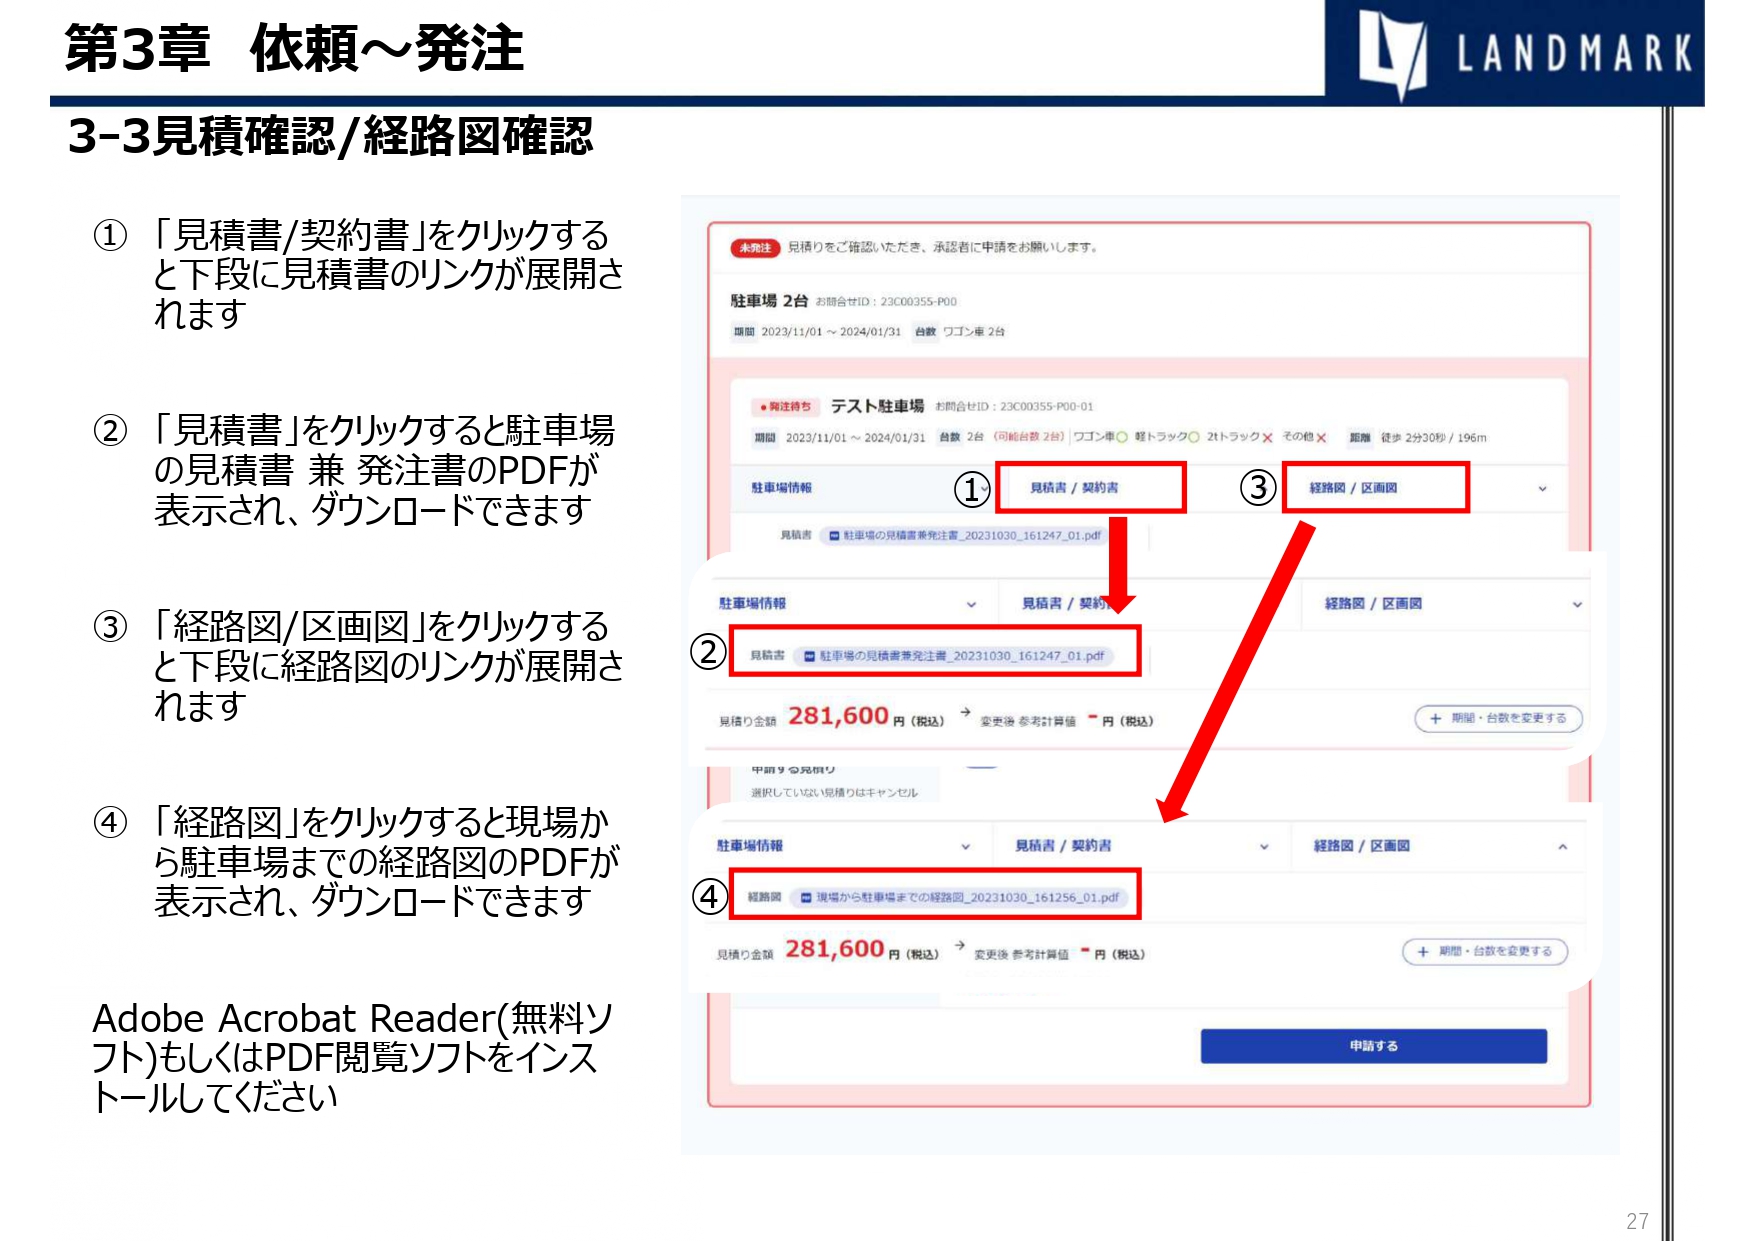Select 駐車場 2台 heading text

769,301
